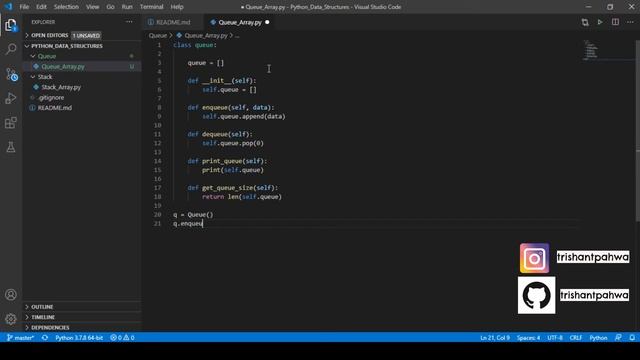Open the File menu
Screen dimensions: 640x360
[24, 7]
